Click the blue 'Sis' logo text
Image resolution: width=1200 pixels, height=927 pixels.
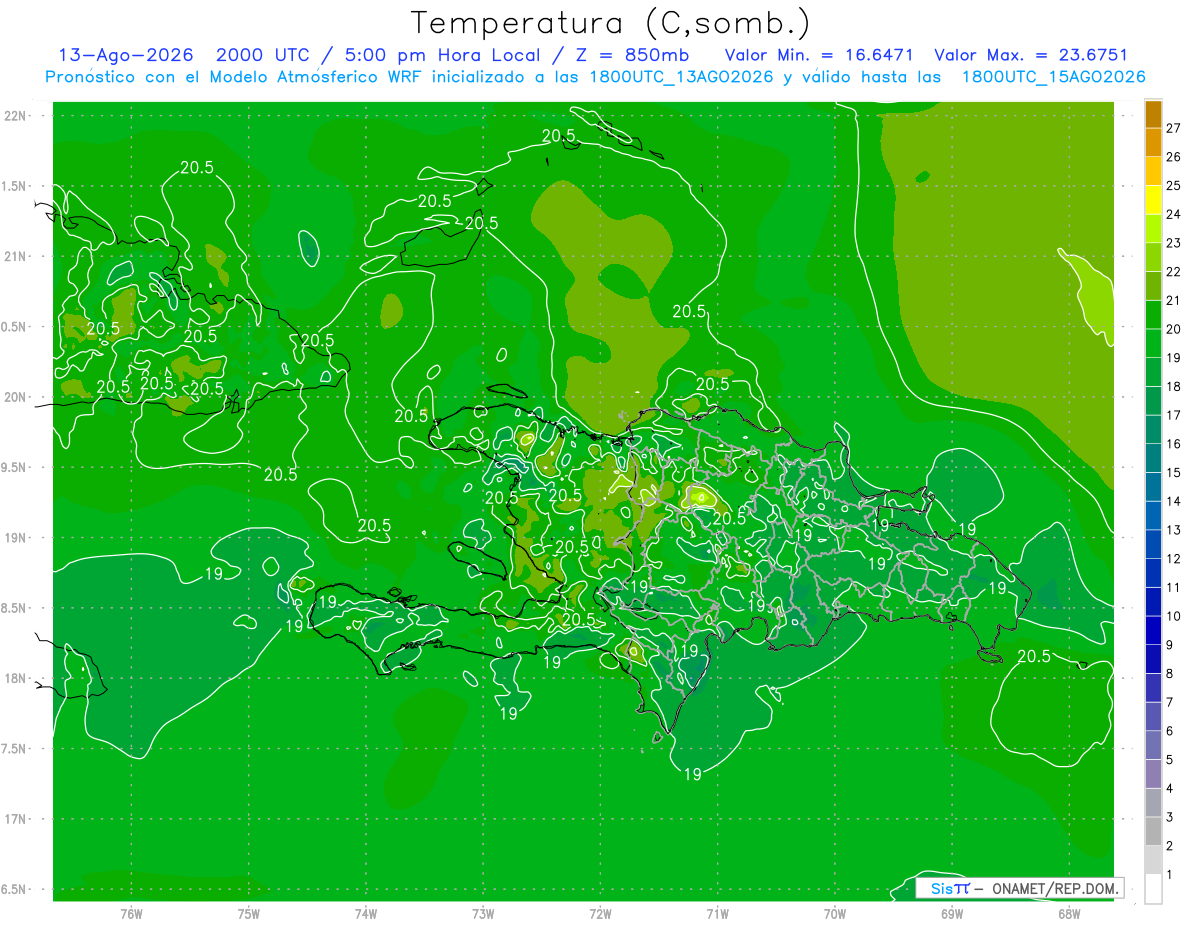[x=940, y=888]
